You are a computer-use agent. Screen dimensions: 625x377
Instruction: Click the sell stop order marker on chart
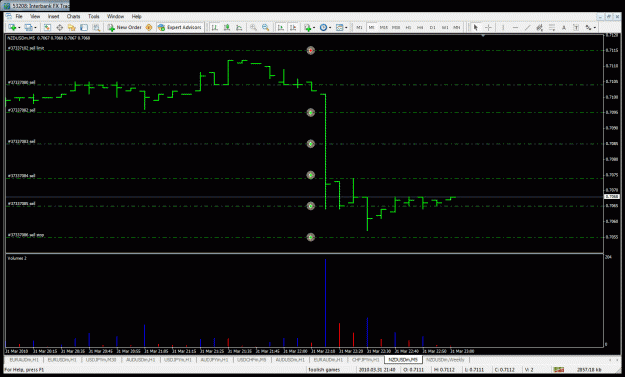coord(311,237)
